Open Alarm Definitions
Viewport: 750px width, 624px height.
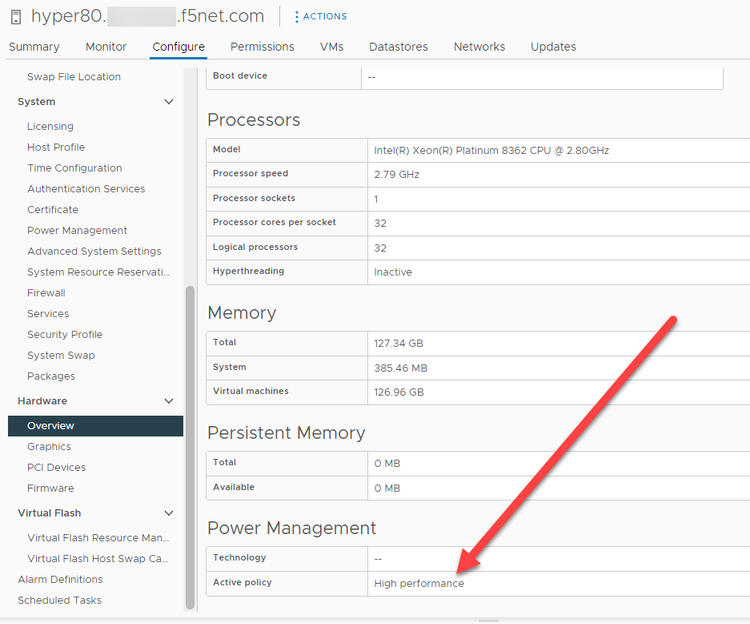[60, 580]
